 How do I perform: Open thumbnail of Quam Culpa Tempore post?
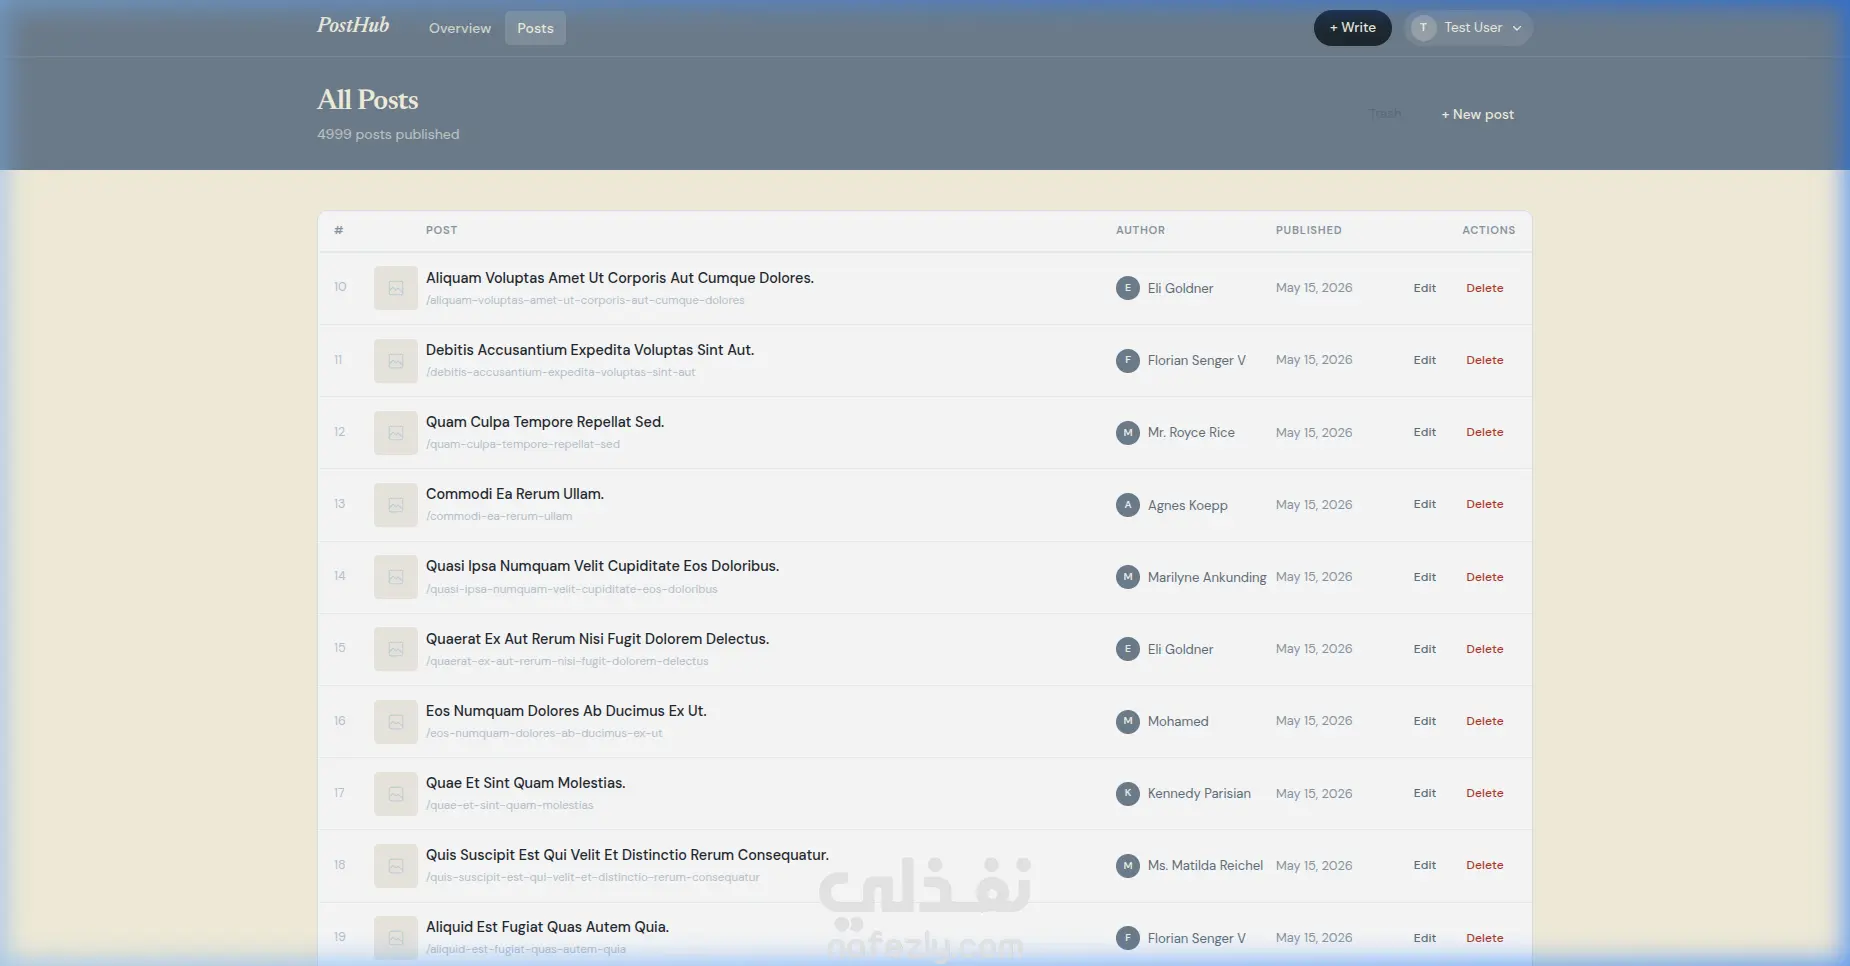396,433
